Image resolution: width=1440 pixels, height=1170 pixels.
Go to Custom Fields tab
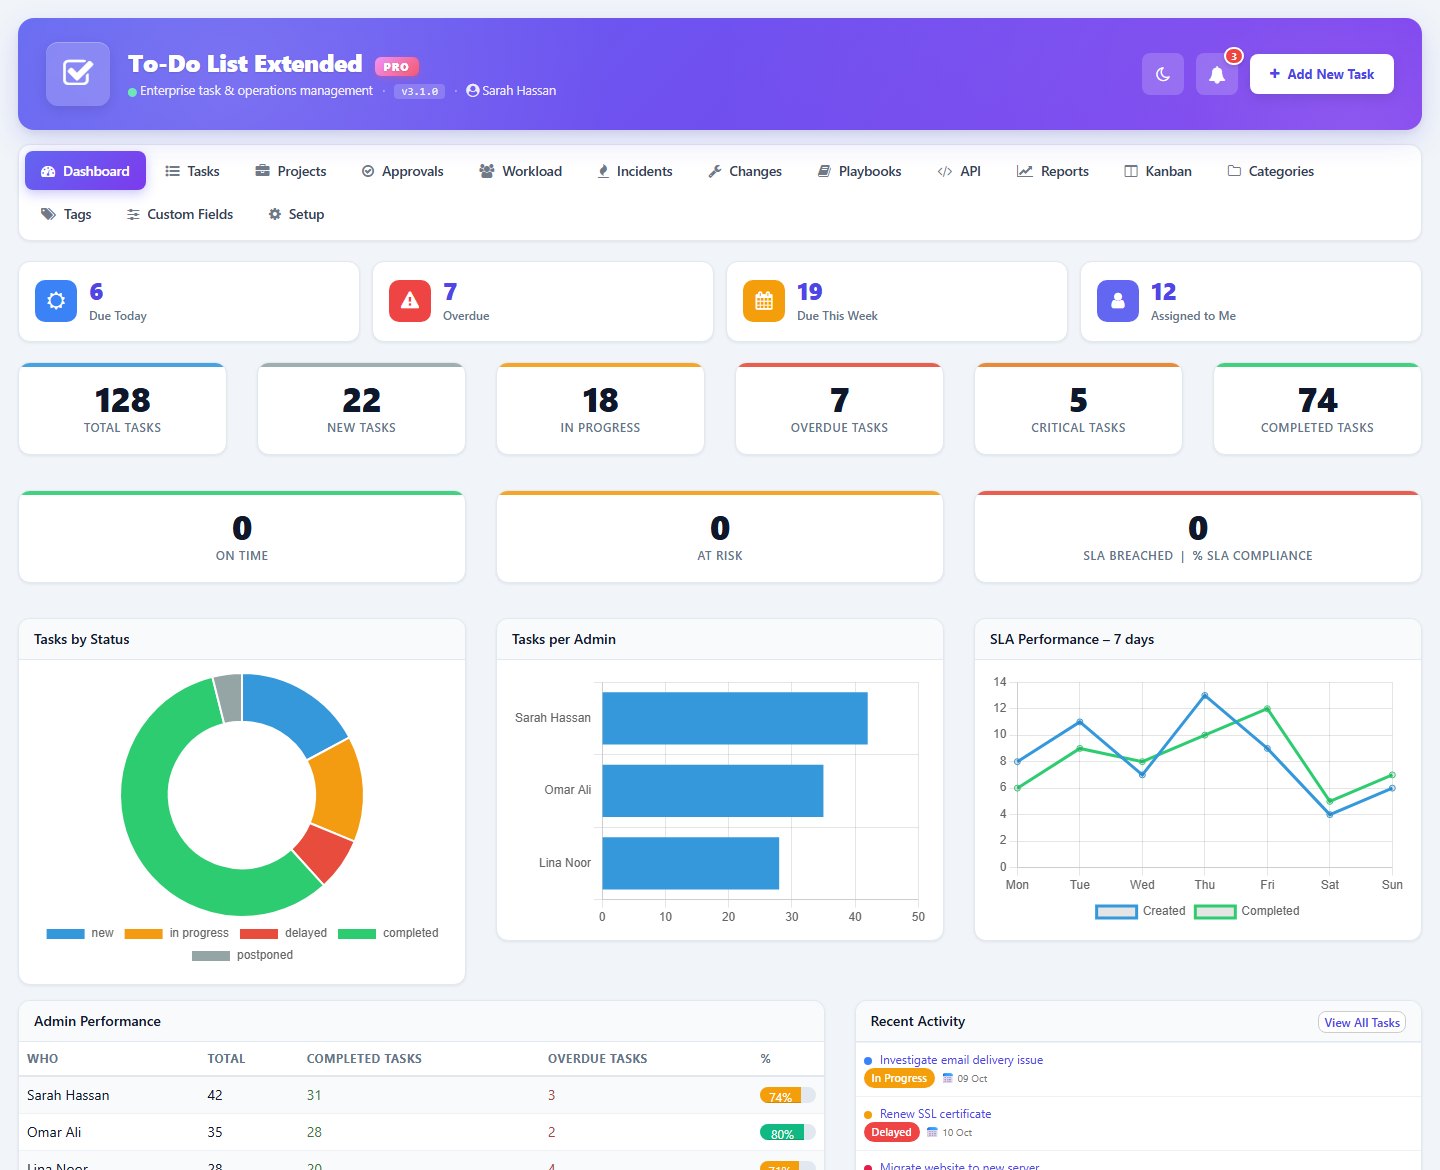pyautogui.click(x=180, y=214)
